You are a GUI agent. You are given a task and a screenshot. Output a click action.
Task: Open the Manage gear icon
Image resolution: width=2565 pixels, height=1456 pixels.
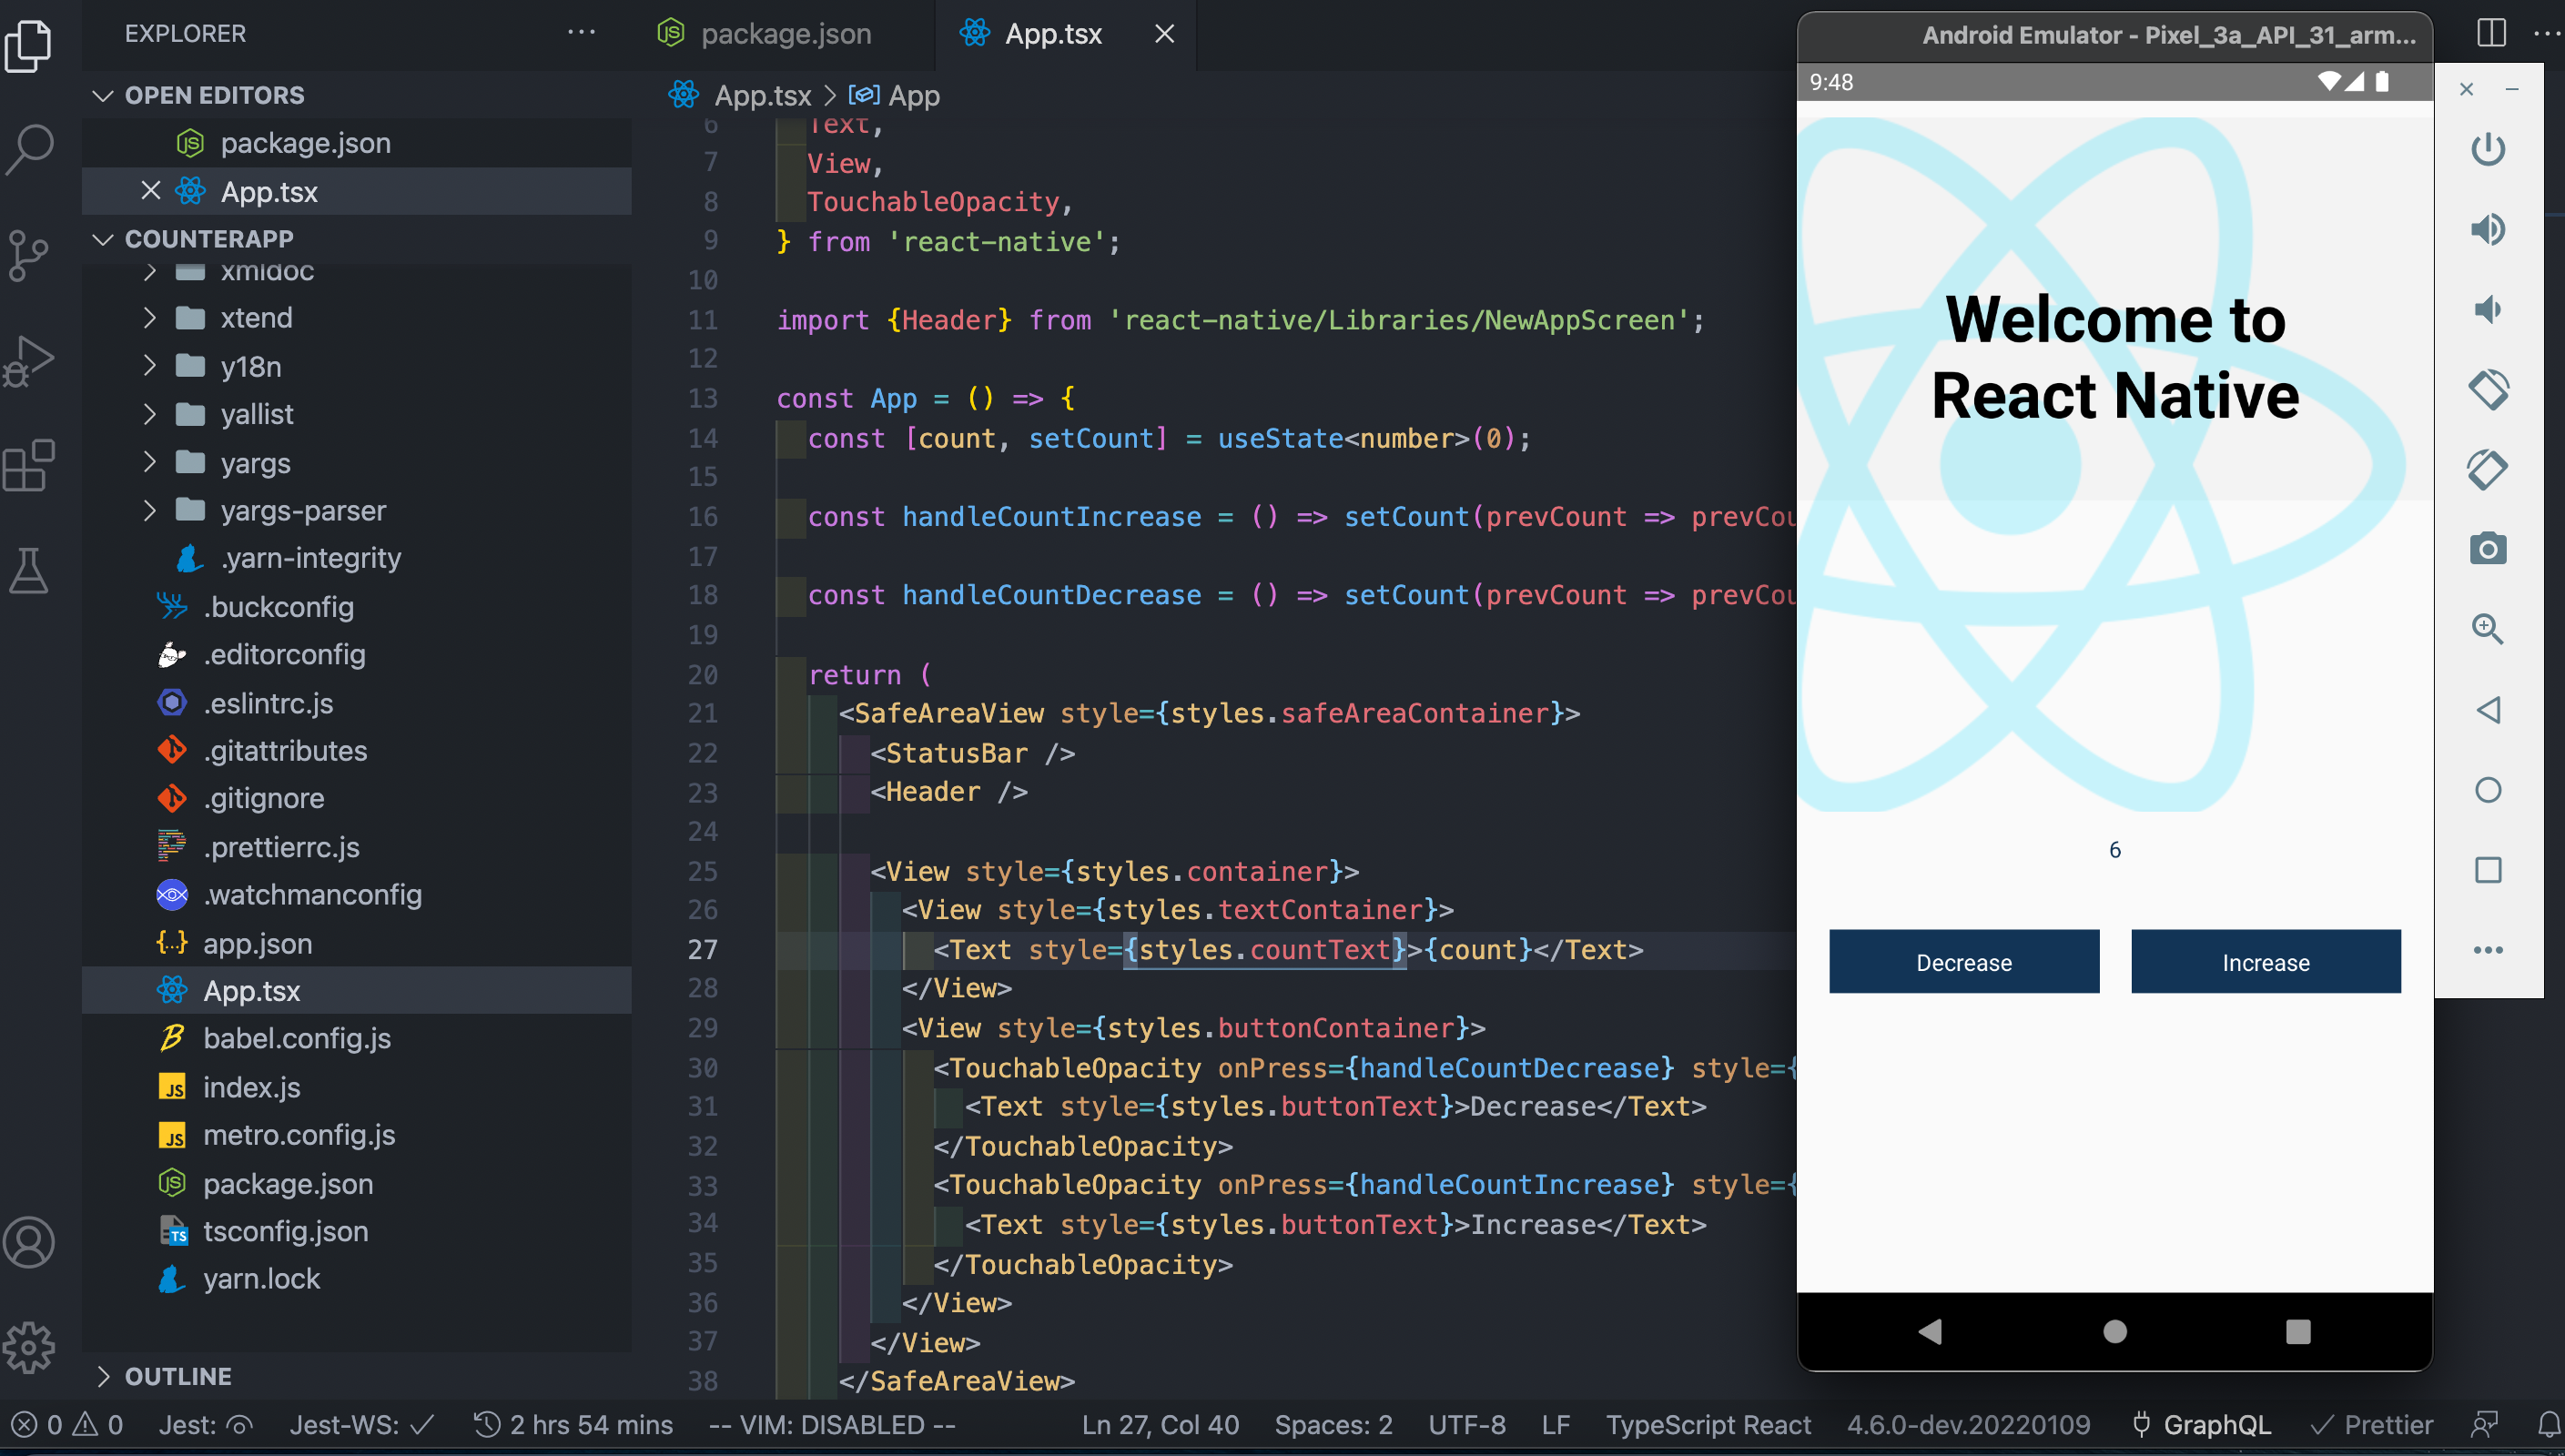(29, 1347)
